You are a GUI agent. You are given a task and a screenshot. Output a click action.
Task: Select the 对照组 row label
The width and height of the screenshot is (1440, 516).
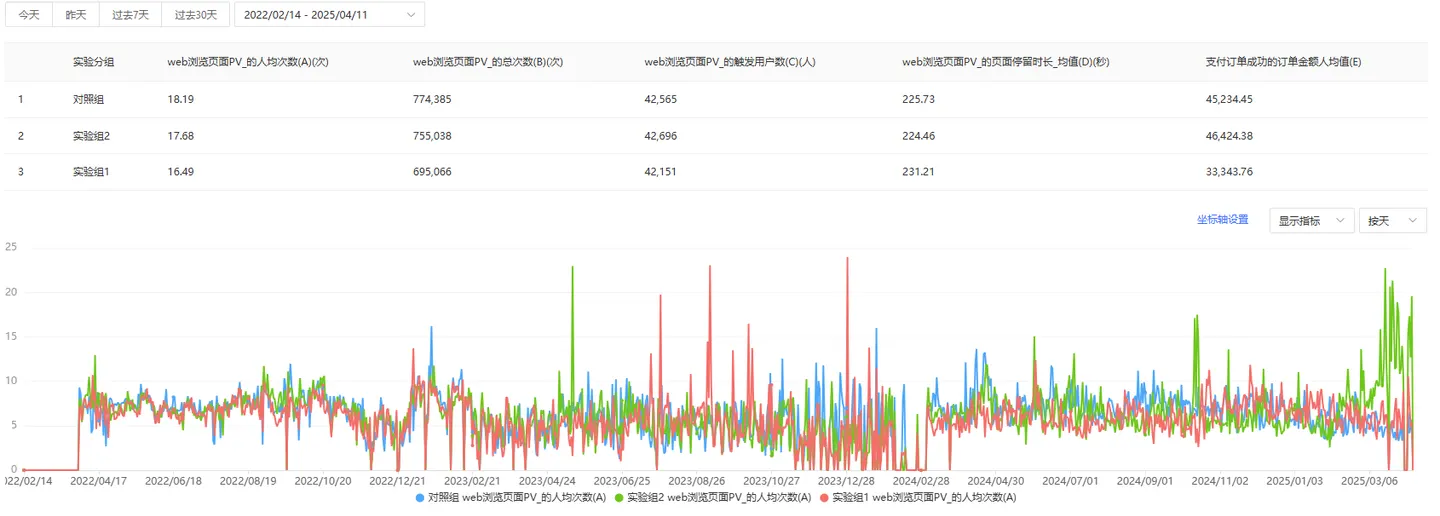(88, 99)
